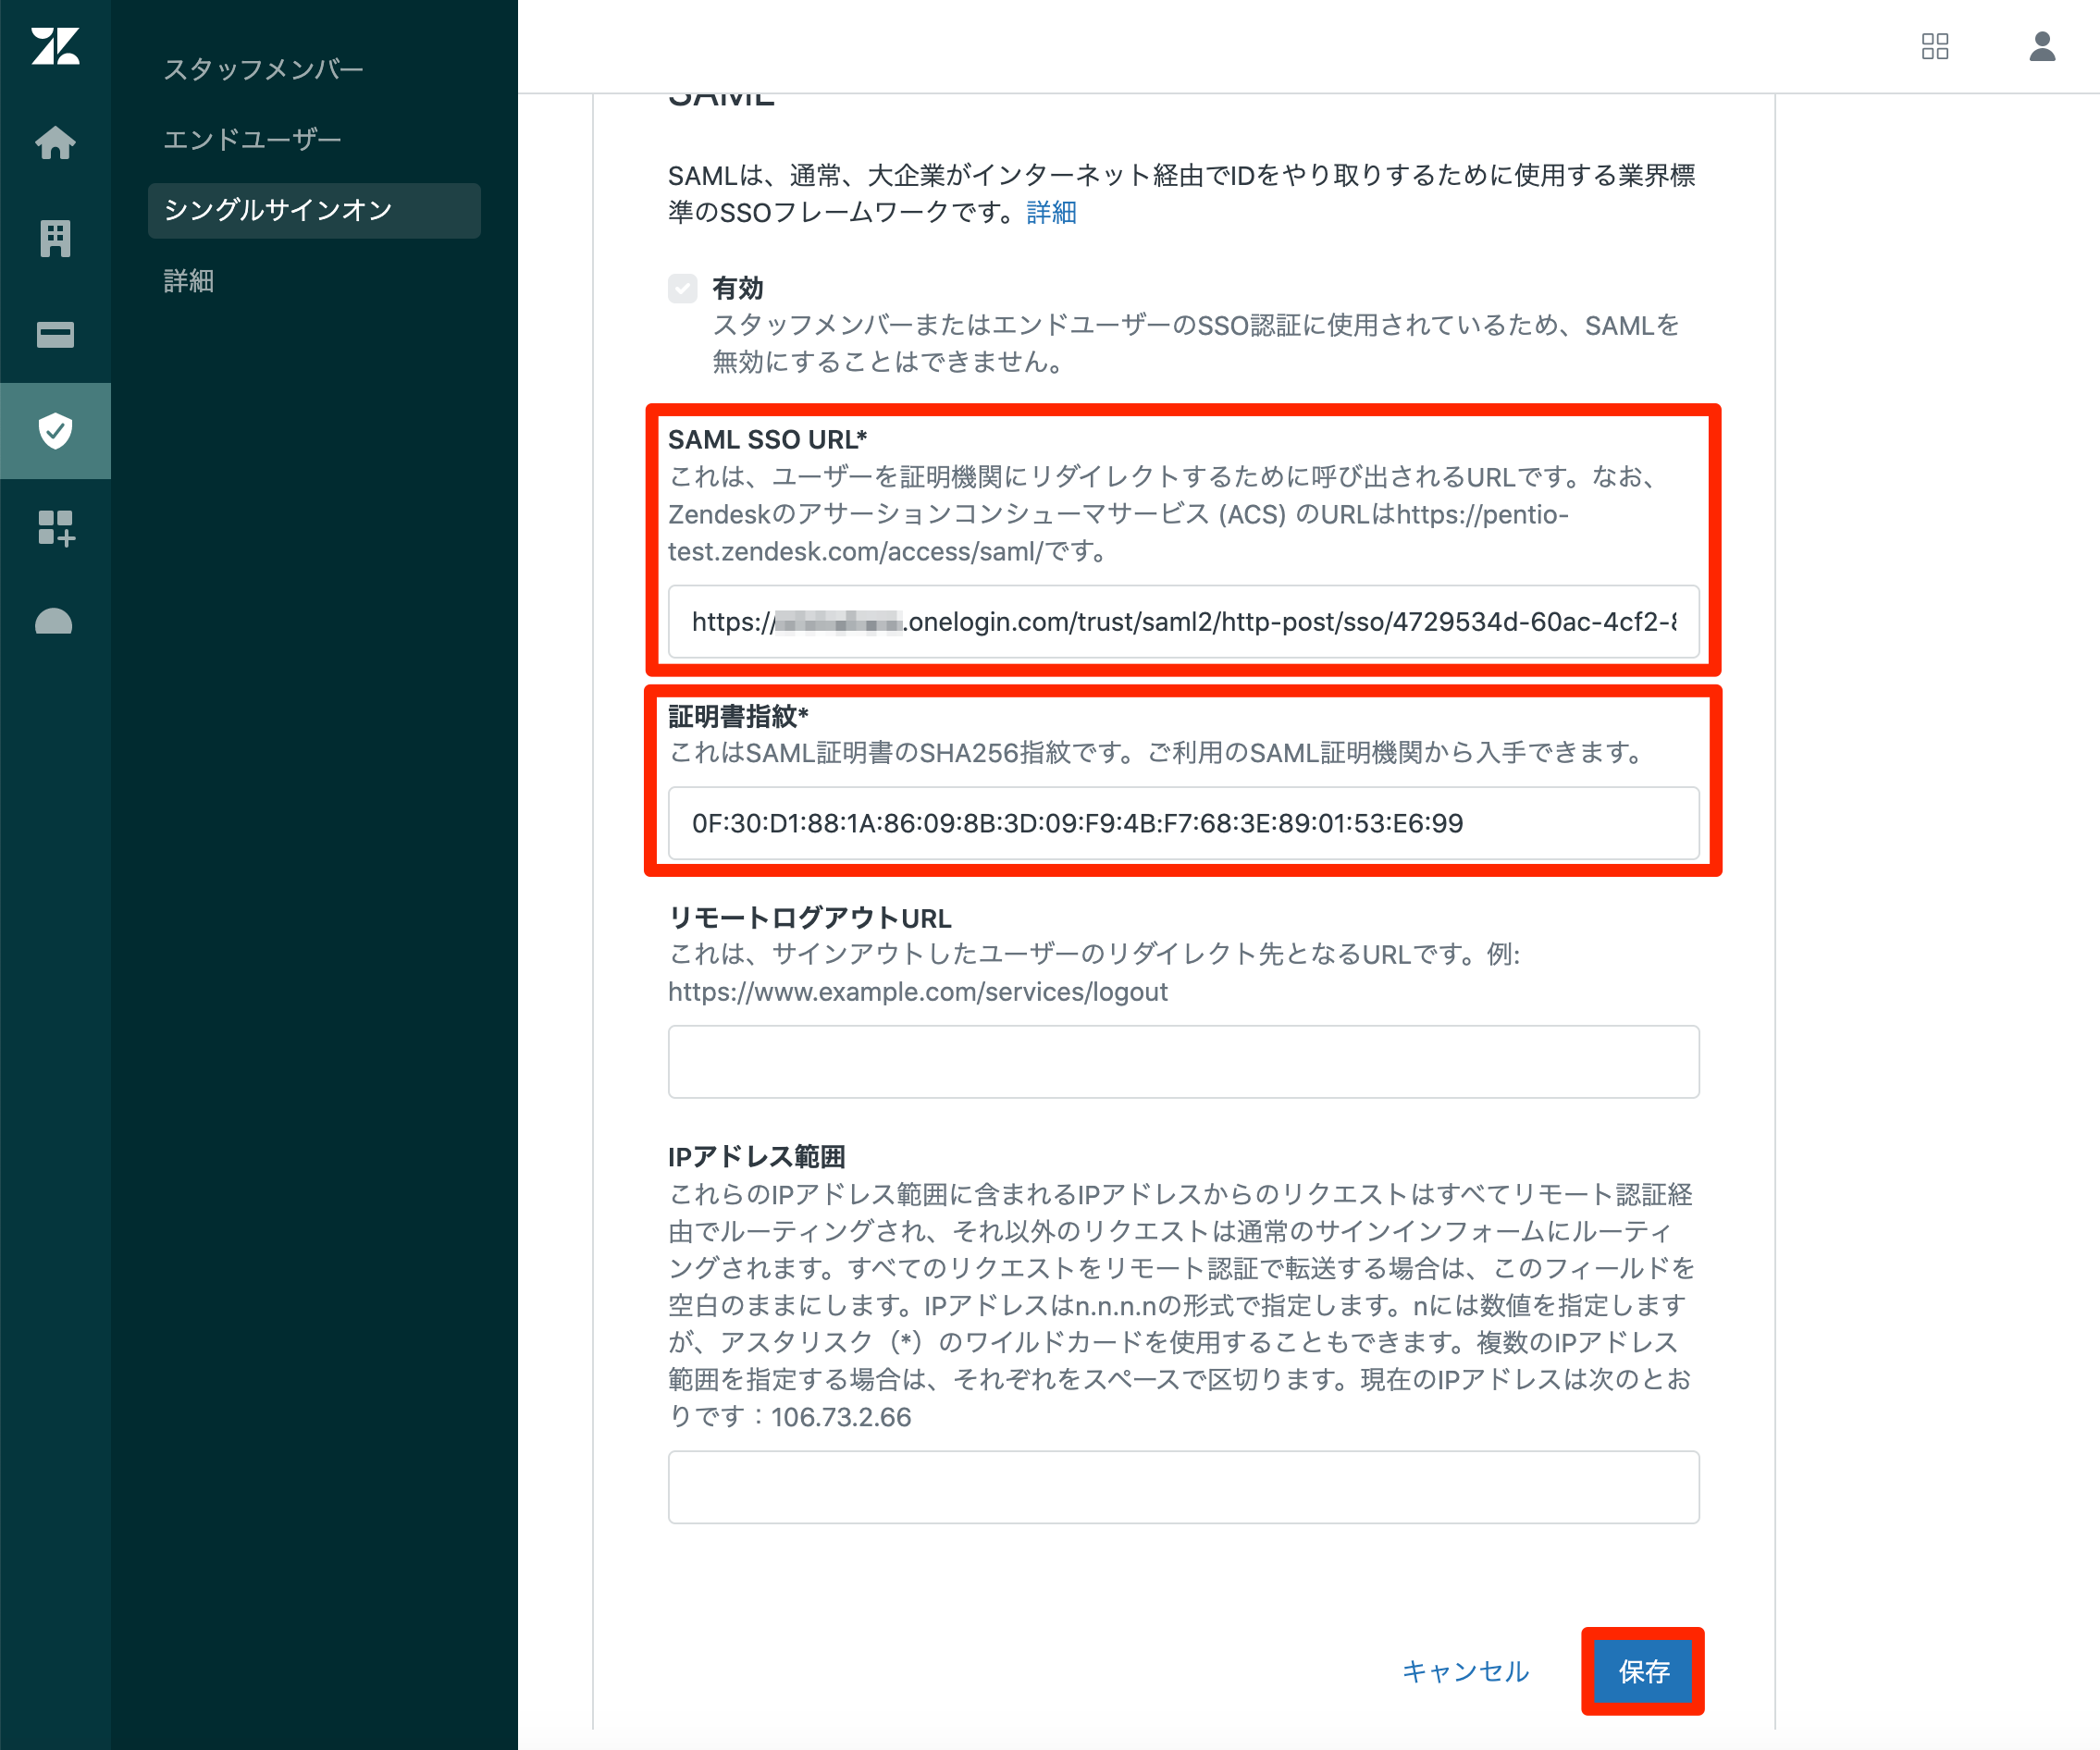Click the IPアドレス範囲 input field
Image resolution: width=2100 pixels, height=1750 pixels.
coord(1183,1488)
